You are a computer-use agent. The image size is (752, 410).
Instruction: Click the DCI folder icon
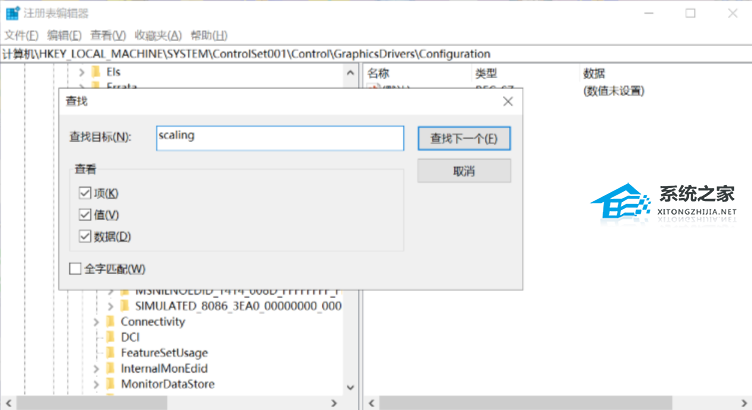pos(110,337)
